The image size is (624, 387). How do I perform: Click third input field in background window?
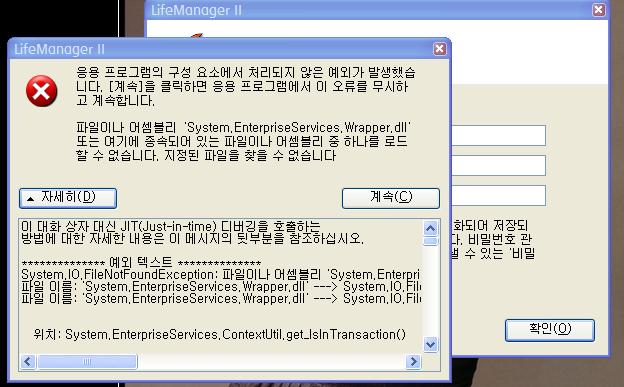click(498, 195)
